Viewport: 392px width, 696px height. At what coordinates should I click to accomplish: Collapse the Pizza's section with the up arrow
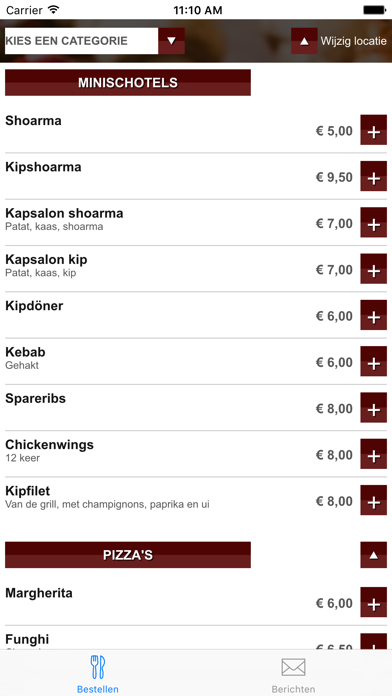[373, 555]
